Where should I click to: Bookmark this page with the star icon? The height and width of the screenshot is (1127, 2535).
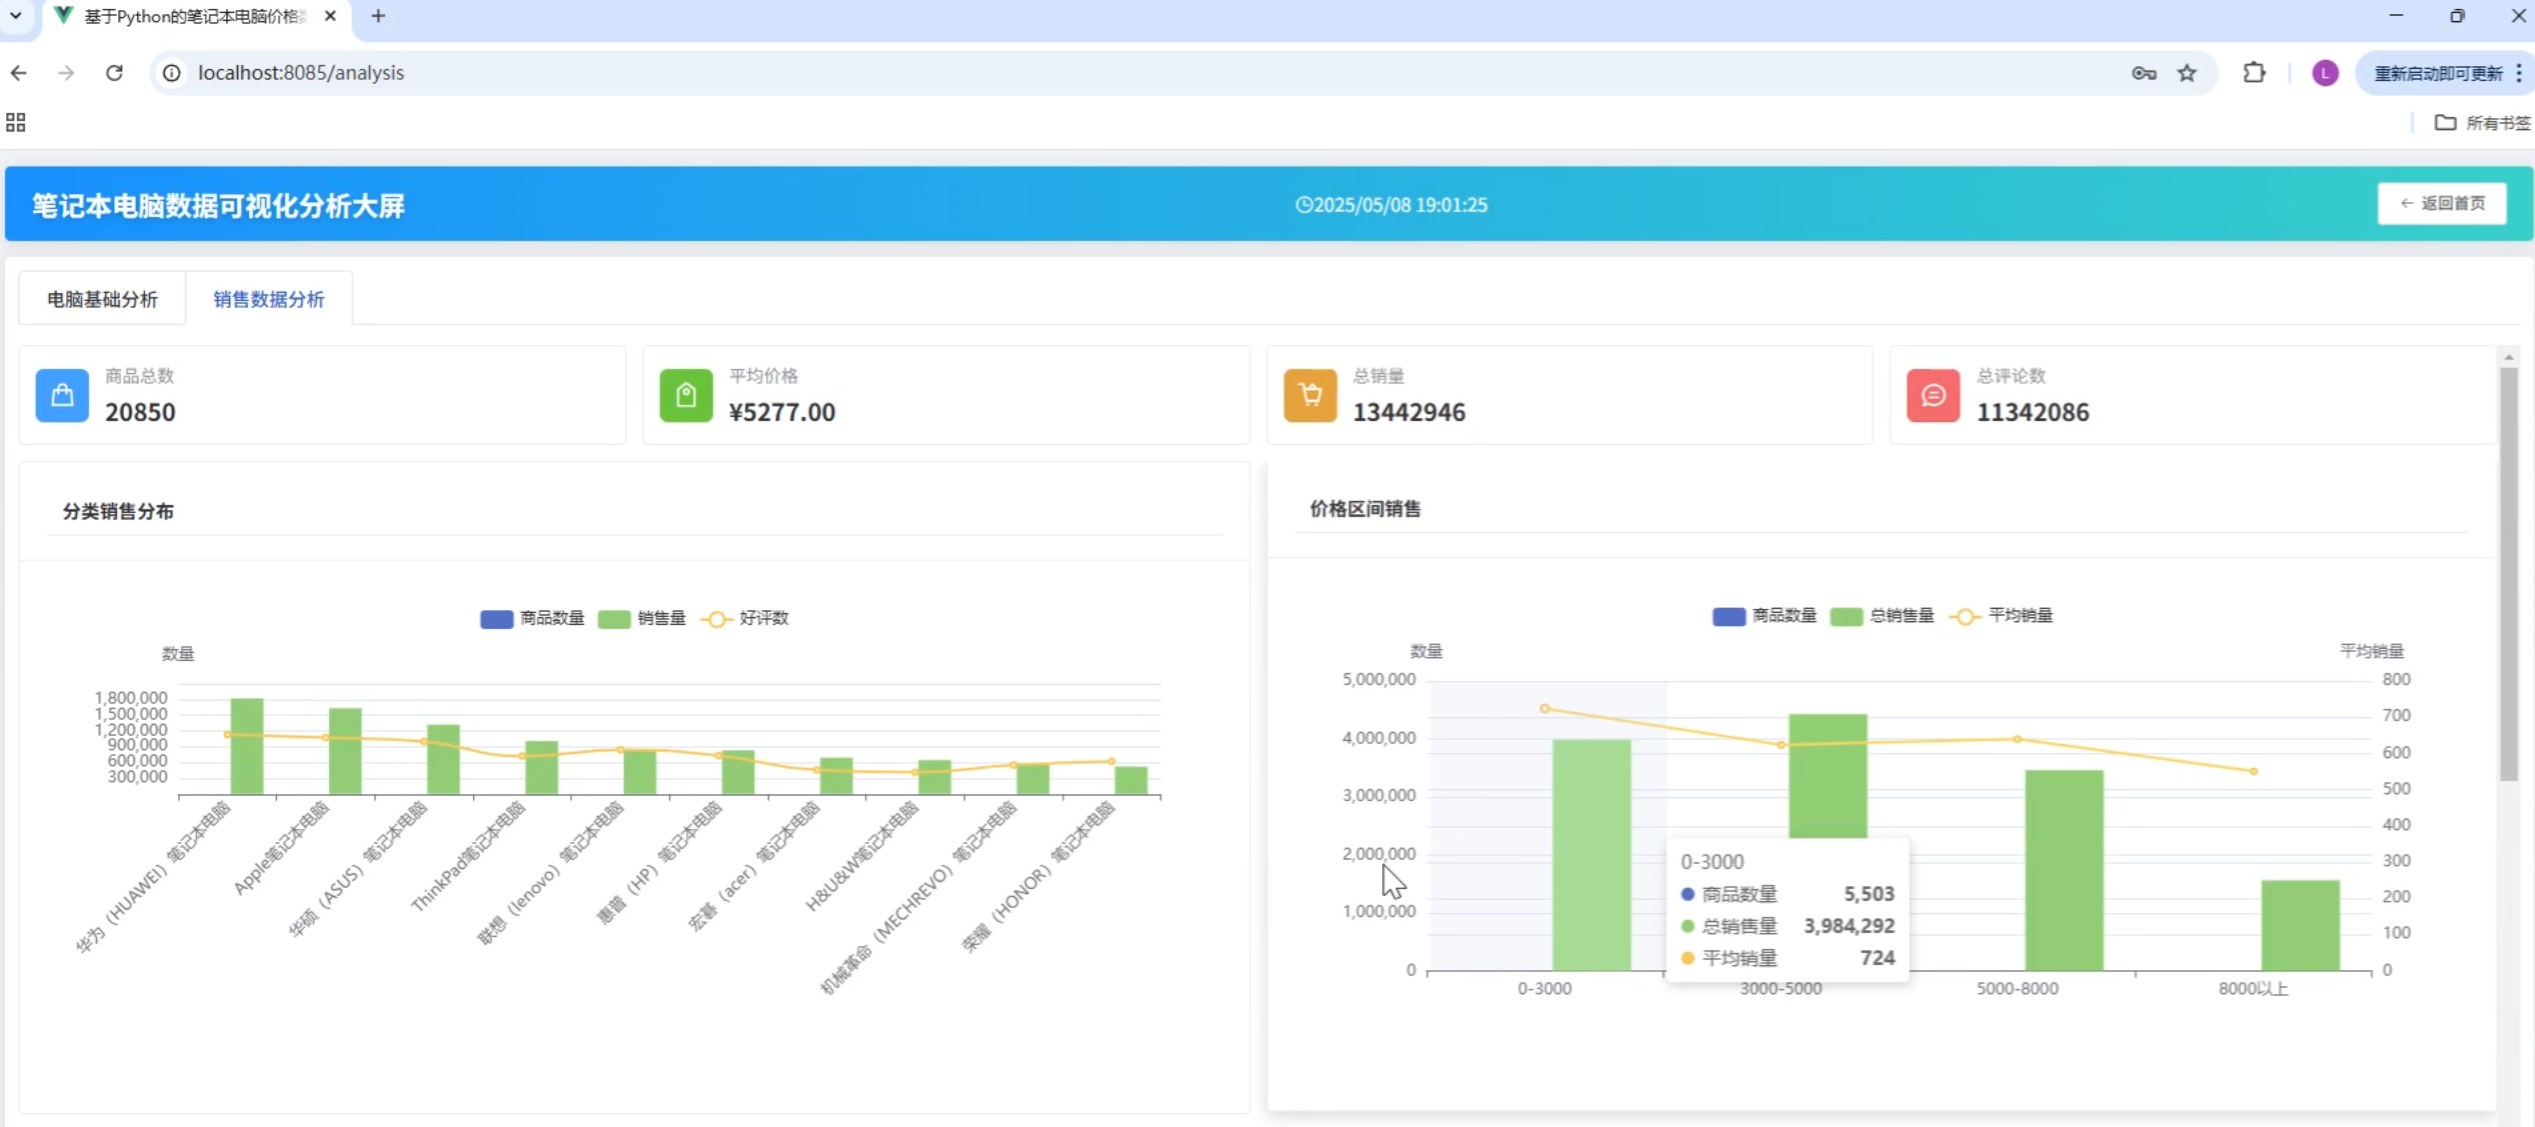pos(2187,73)
